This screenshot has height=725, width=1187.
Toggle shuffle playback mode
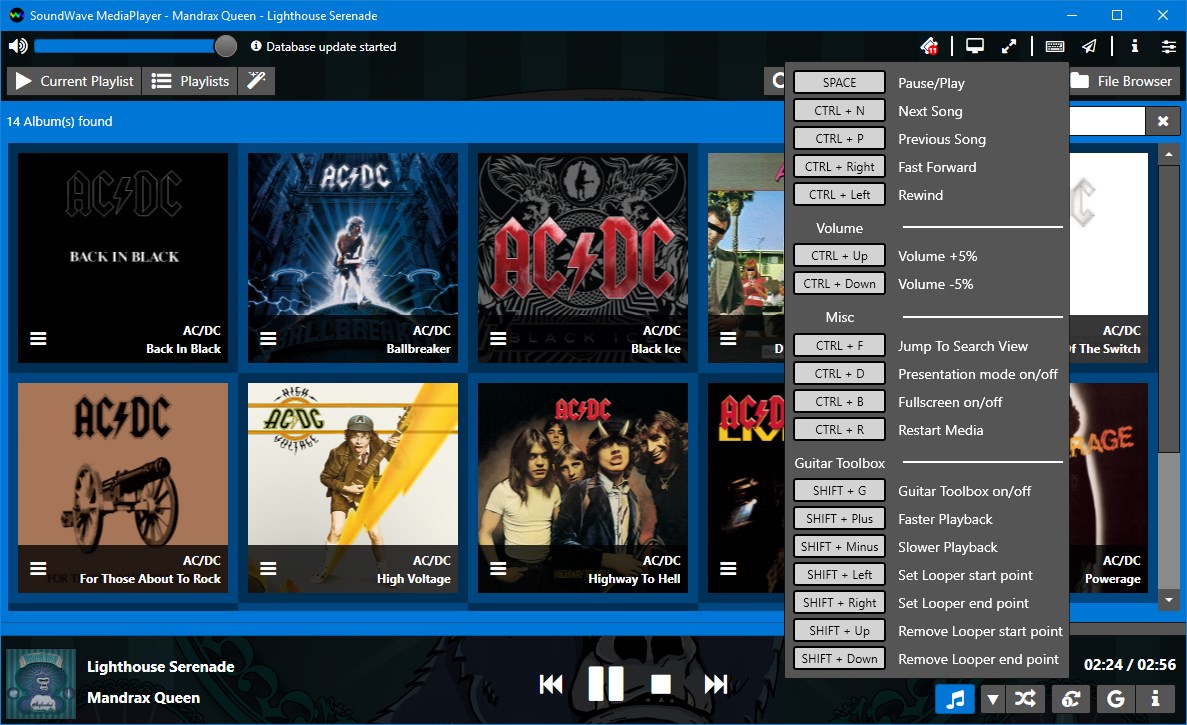point(1025,699)
